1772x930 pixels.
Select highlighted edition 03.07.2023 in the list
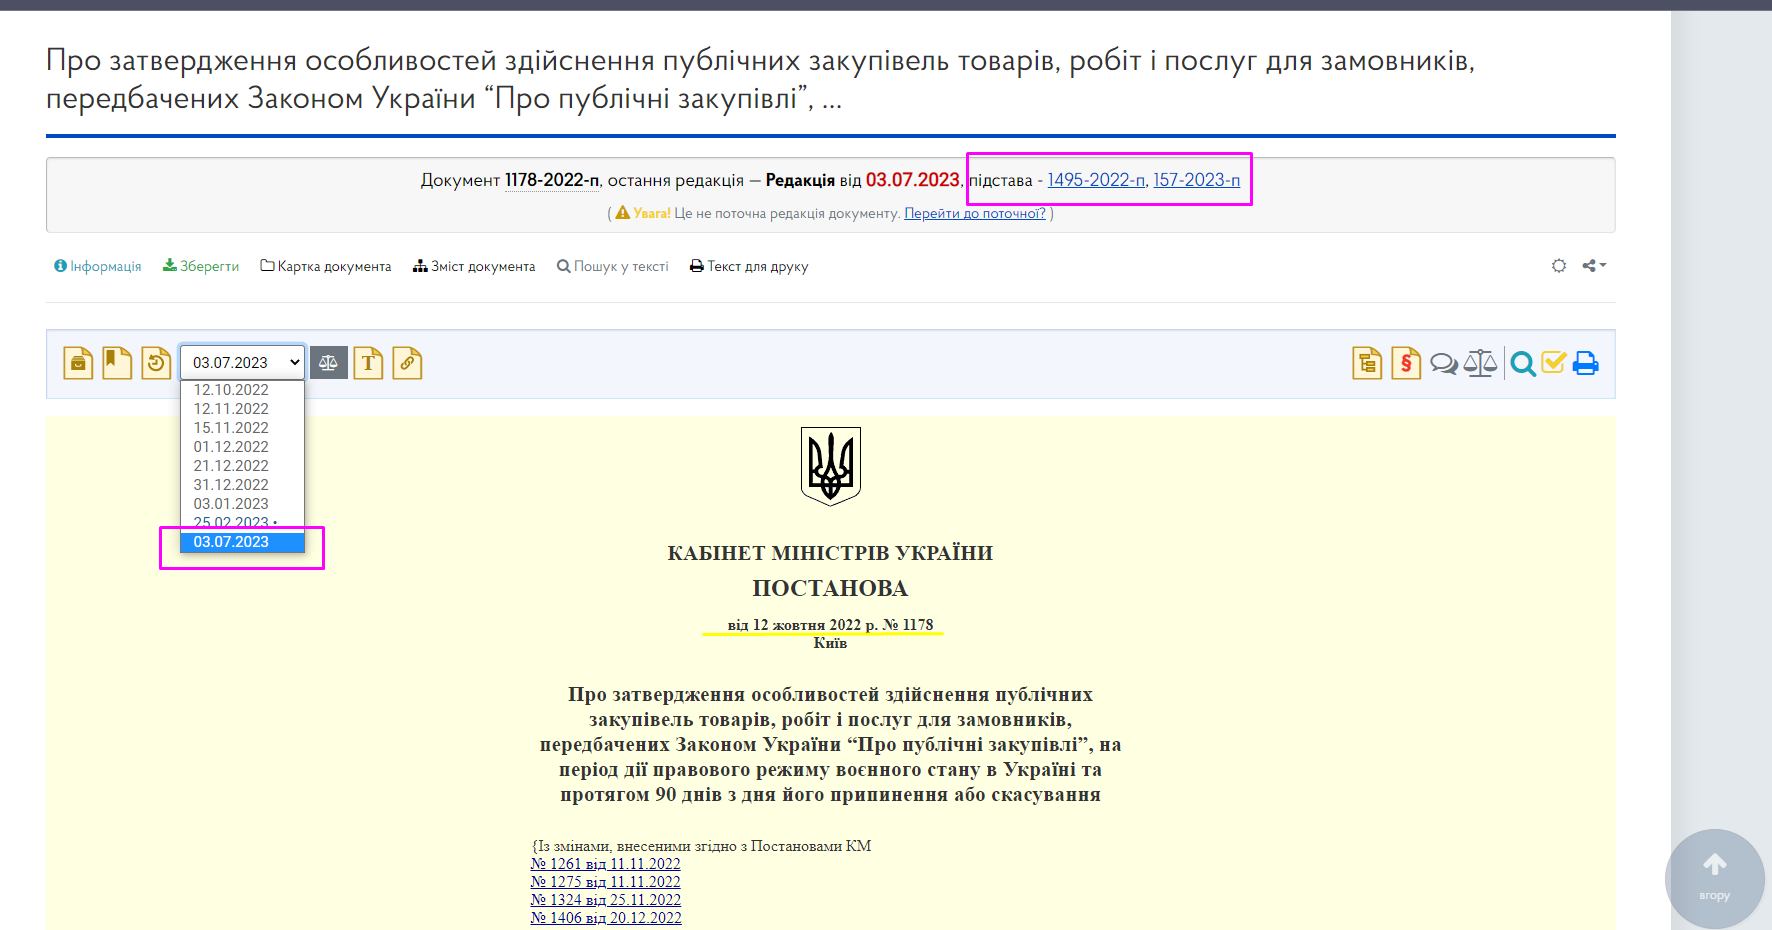[x=242, y=542]
